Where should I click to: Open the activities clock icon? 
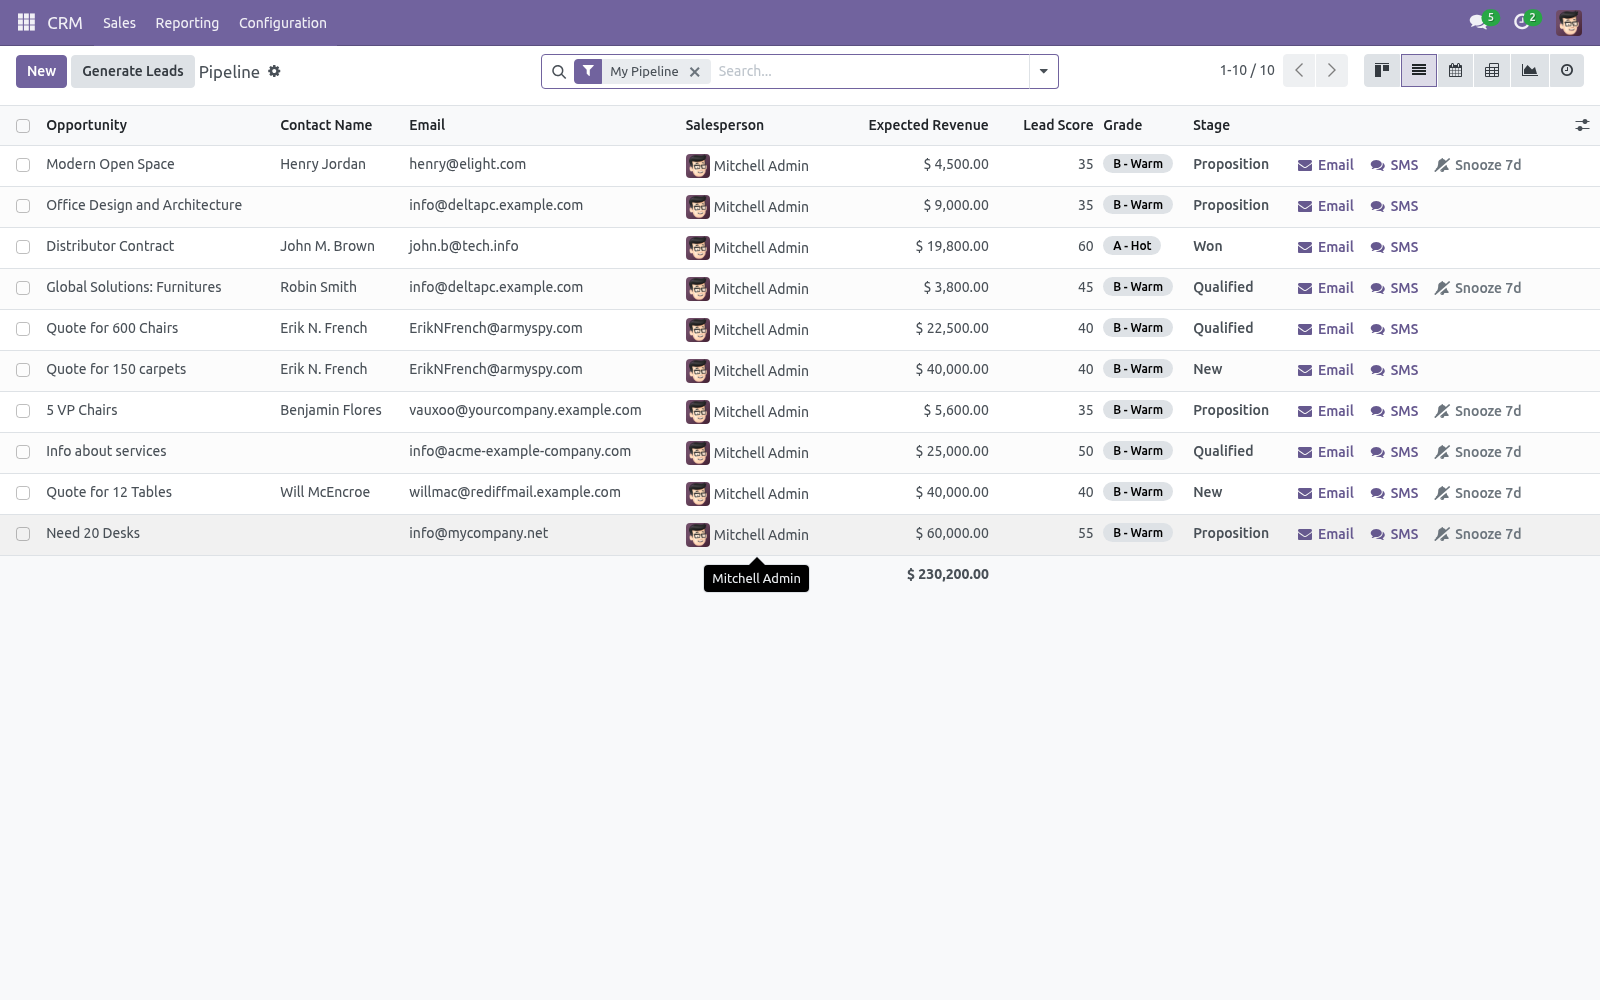pyautogui.click(x=1521, y=22)
